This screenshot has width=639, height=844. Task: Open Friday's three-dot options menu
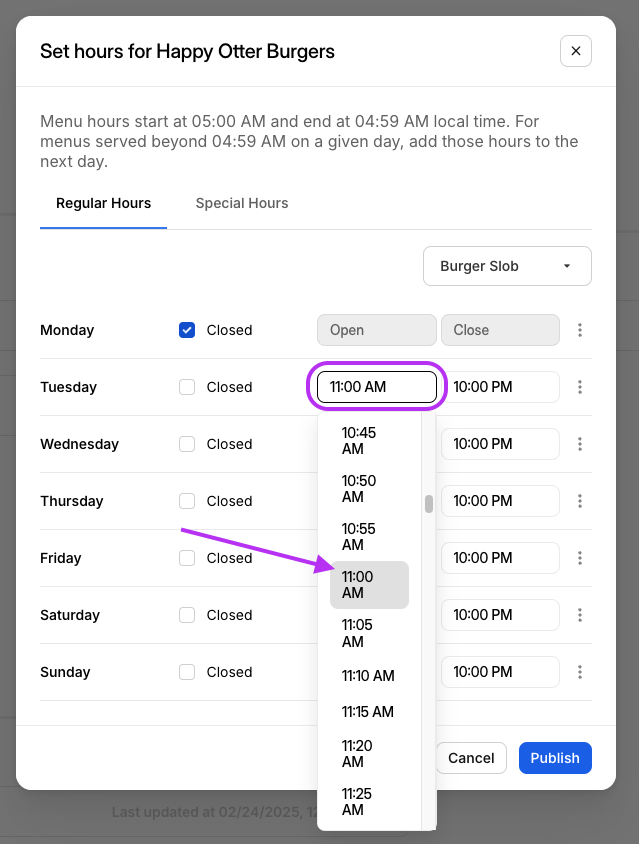point(580,558)
